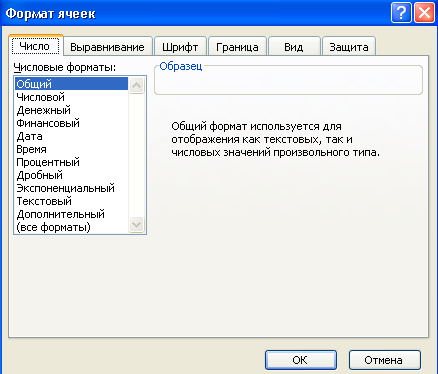
Task: Select the Время format
Action: (71, 149)
